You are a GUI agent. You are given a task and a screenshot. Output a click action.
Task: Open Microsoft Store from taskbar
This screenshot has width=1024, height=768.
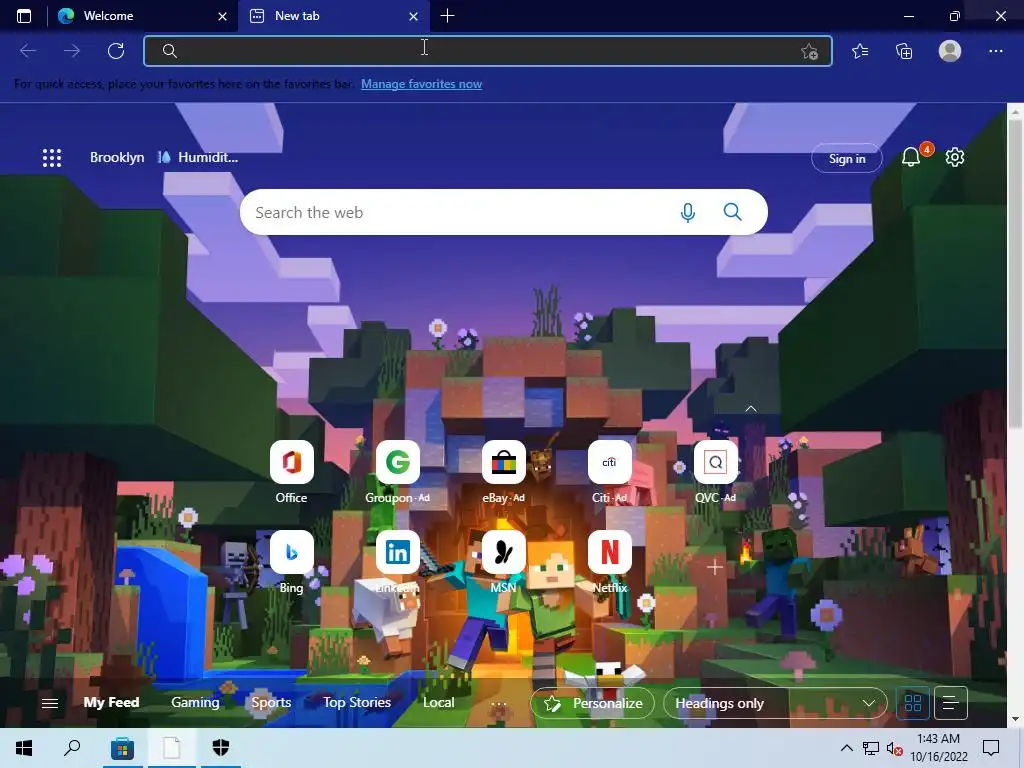[x=122, y=748]
